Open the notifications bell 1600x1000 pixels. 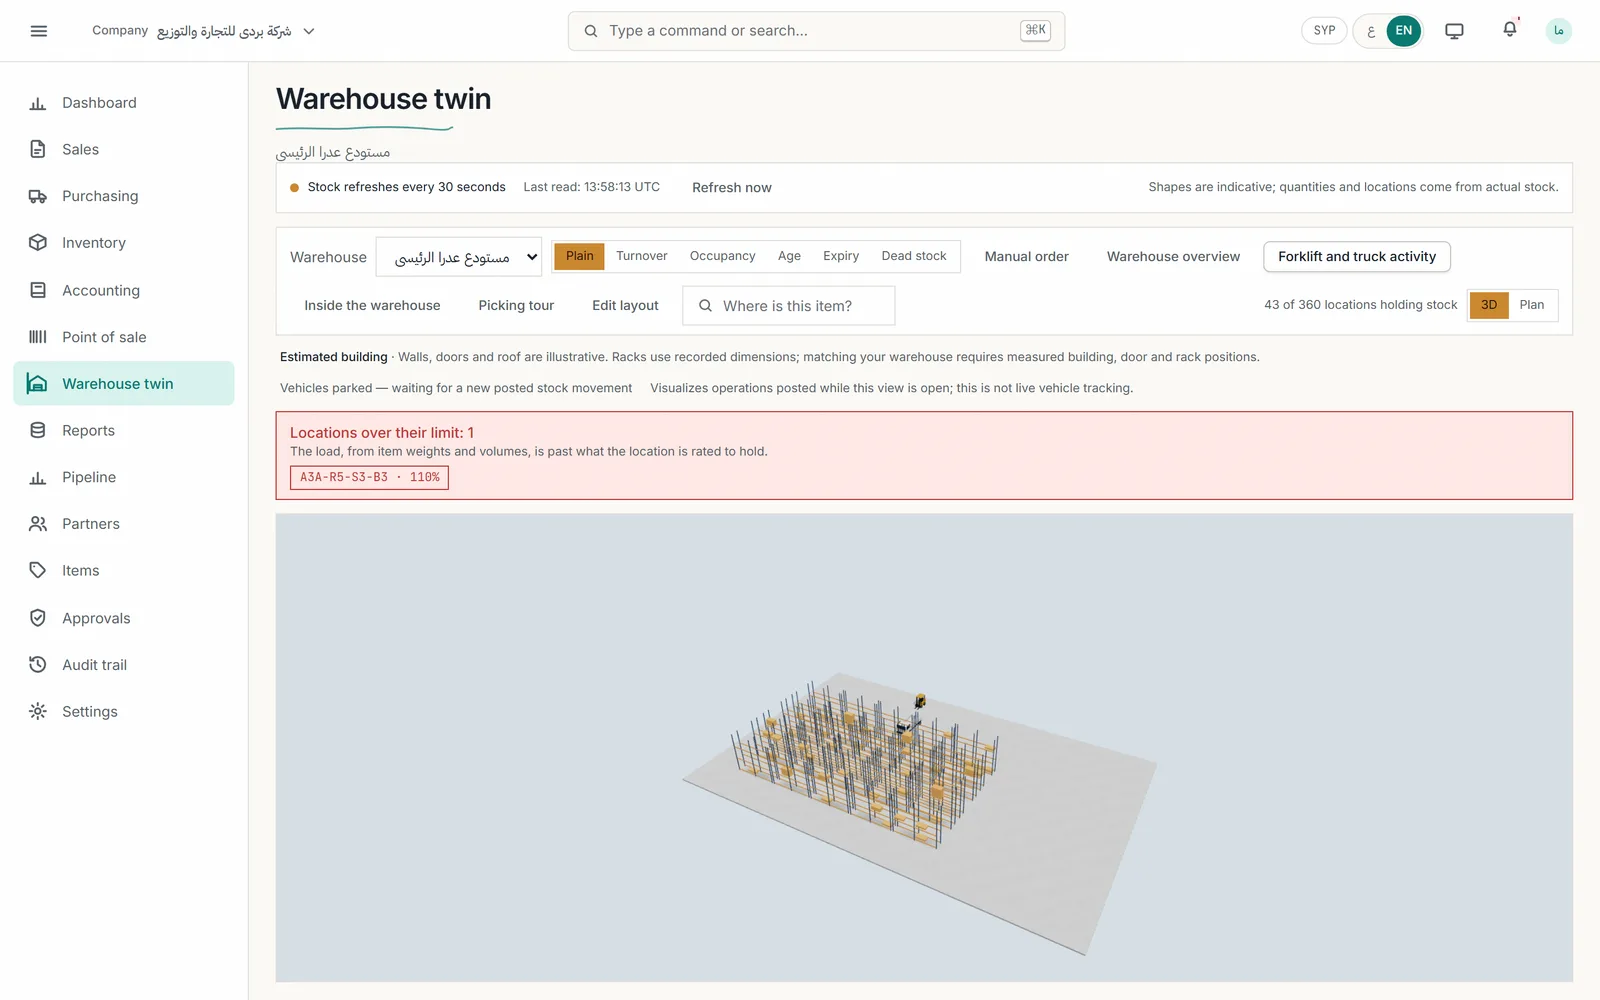[x=1510, y=30]
